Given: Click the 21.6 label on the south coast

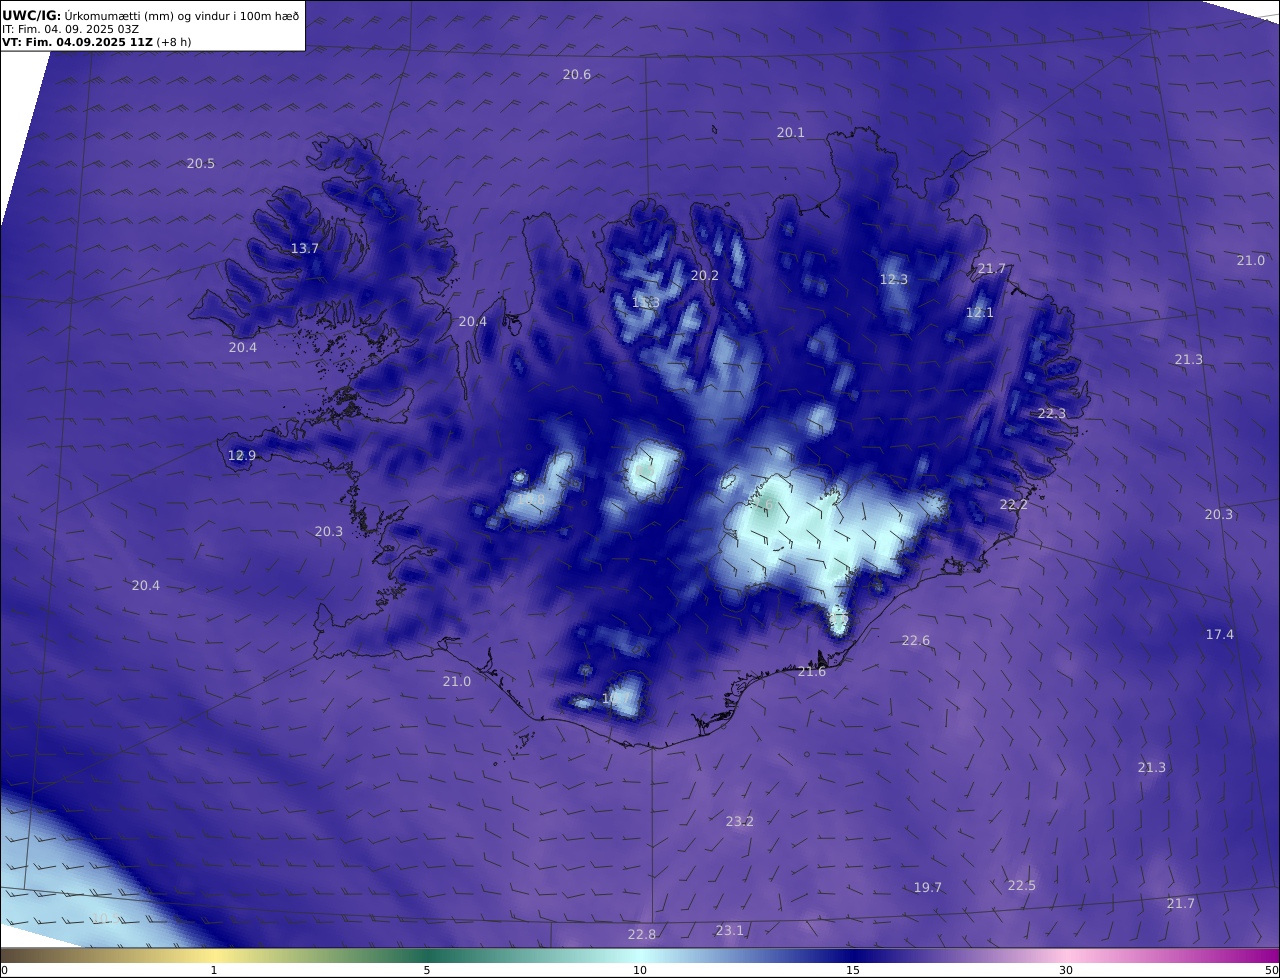Looking at the screenshot, I should (811, 672).
